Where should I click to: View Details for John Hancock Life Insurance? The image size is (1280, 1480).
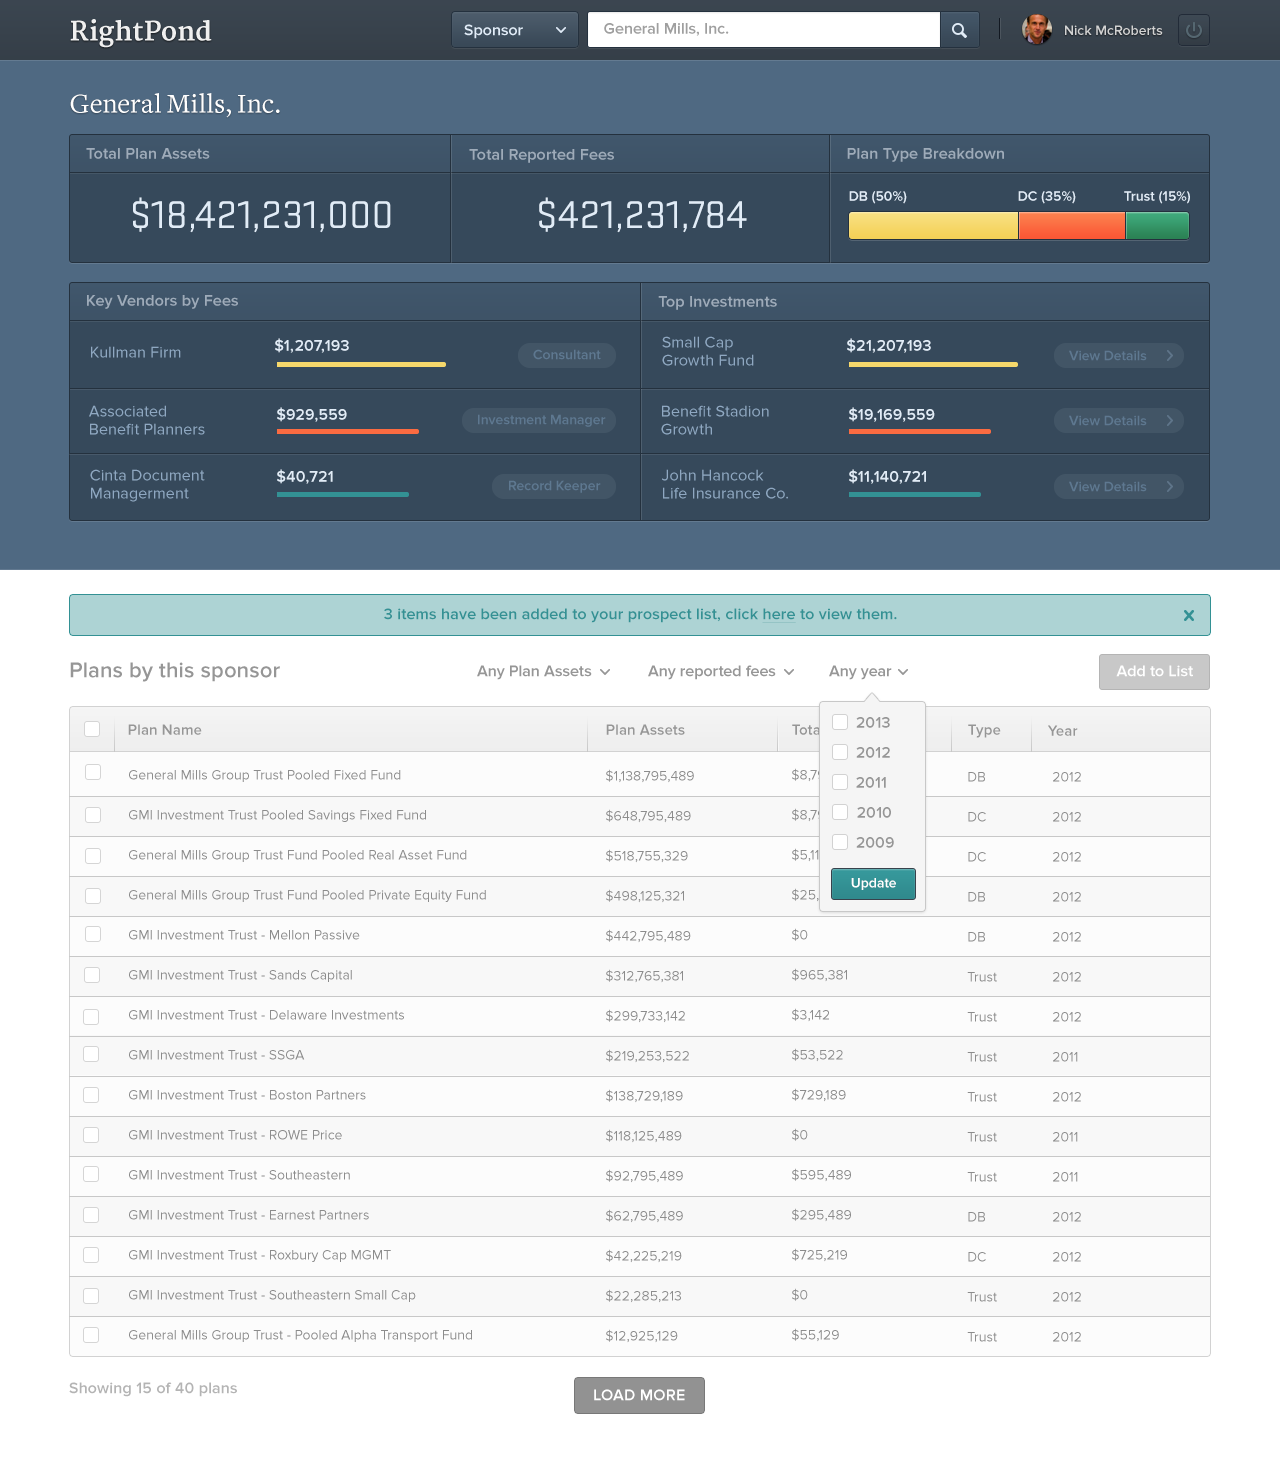1118,487
